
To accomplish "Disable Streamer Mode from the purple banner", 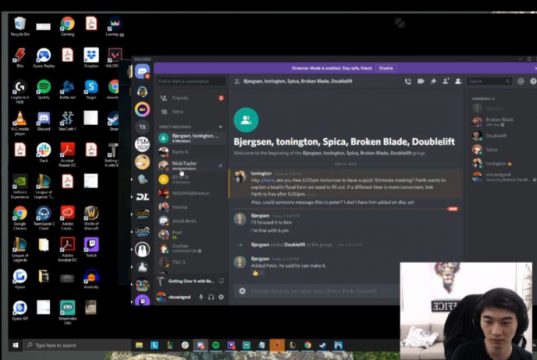I will 386,68.
